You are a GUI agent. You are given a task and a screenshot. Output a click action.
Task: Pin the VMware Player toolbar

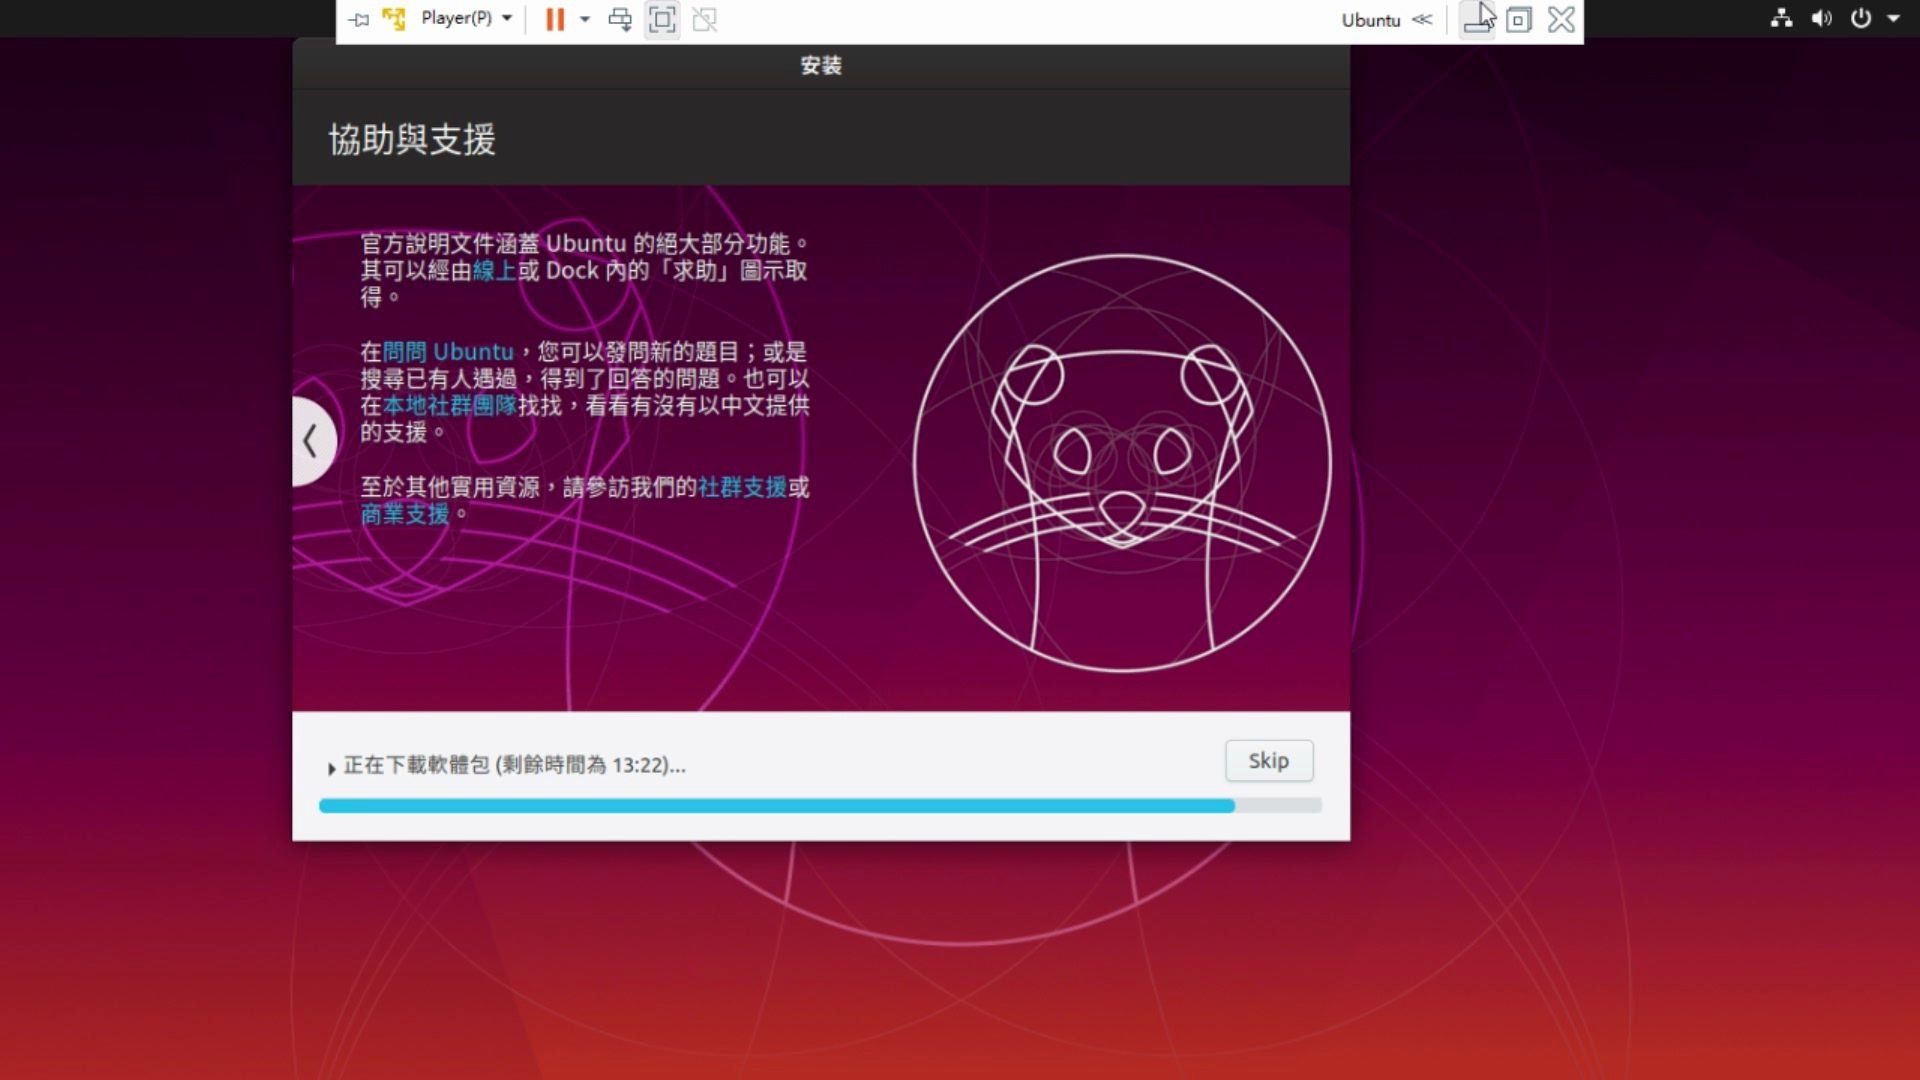[x=357, y=19]
